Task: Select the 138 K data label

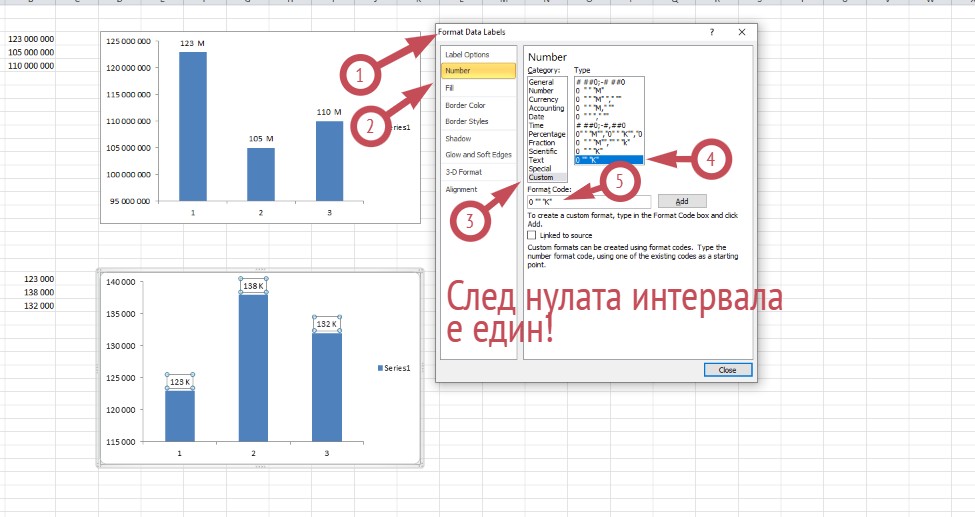Action: point(253,287)
